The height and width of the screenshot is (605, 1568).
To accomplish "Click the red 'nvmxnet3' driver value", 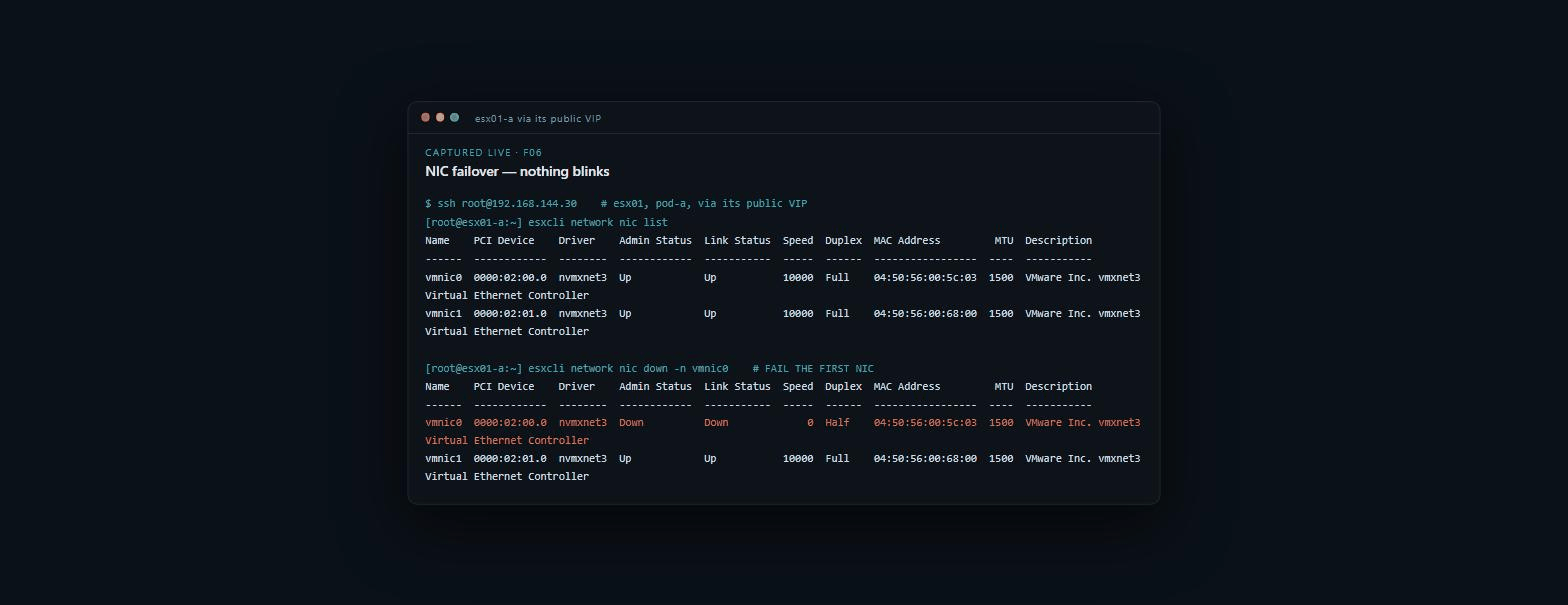I will click(582, 422).
